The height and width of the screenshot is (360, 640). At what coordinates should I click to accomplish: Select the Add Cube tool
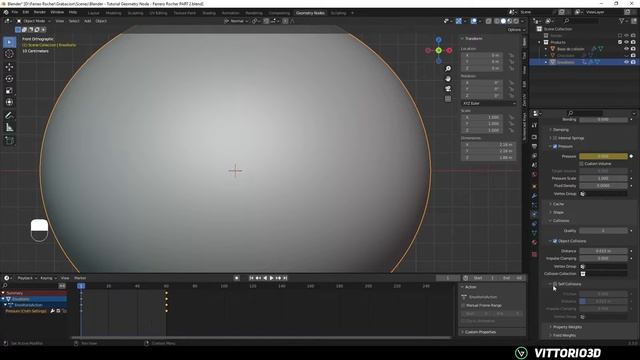pyautogui.click(x=9, y=141)
